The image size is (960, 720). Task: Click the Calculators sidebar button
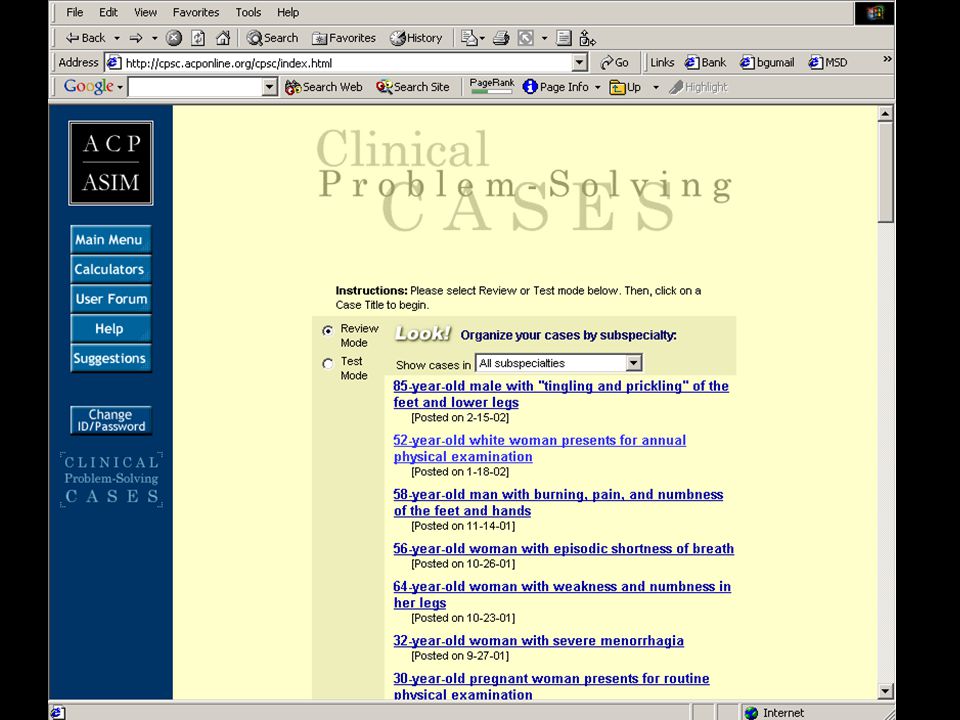click(x=111, y=269)
